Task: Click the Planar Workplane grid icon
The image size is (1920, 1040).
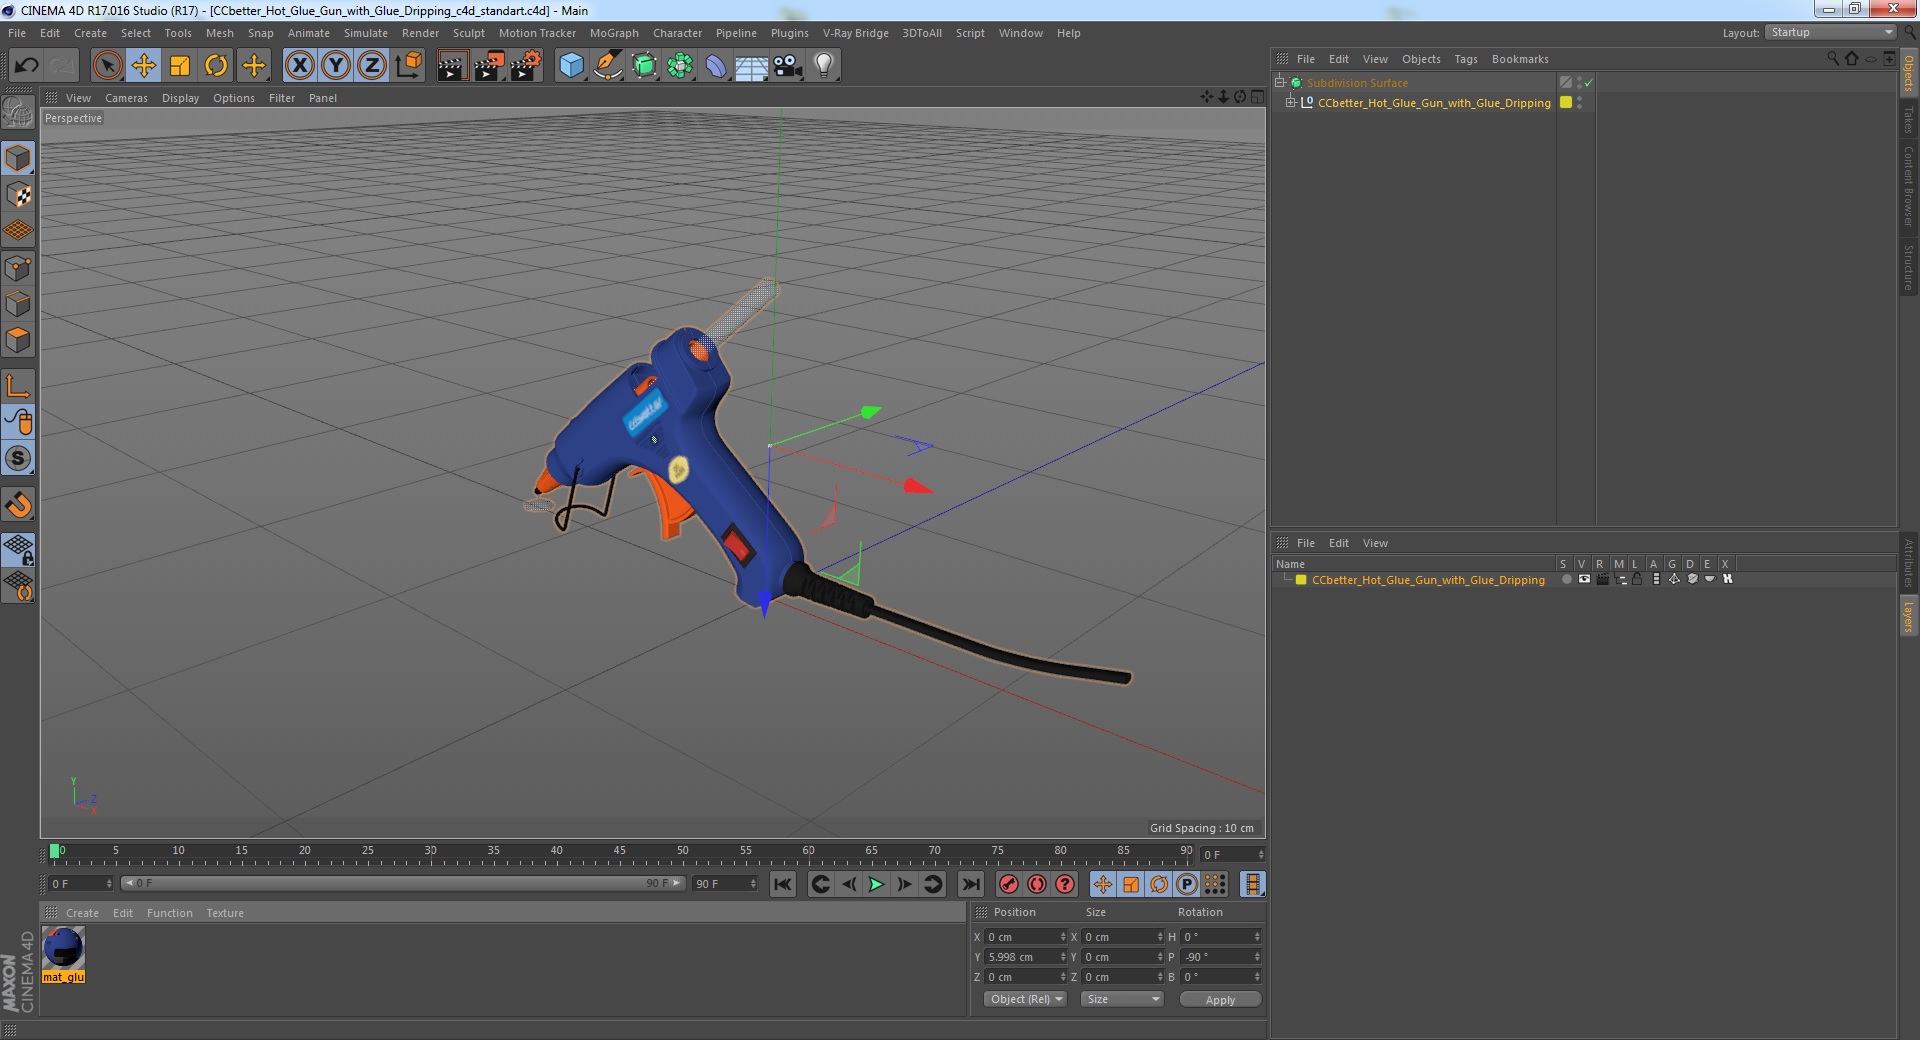Action: [x=18, y=586]
